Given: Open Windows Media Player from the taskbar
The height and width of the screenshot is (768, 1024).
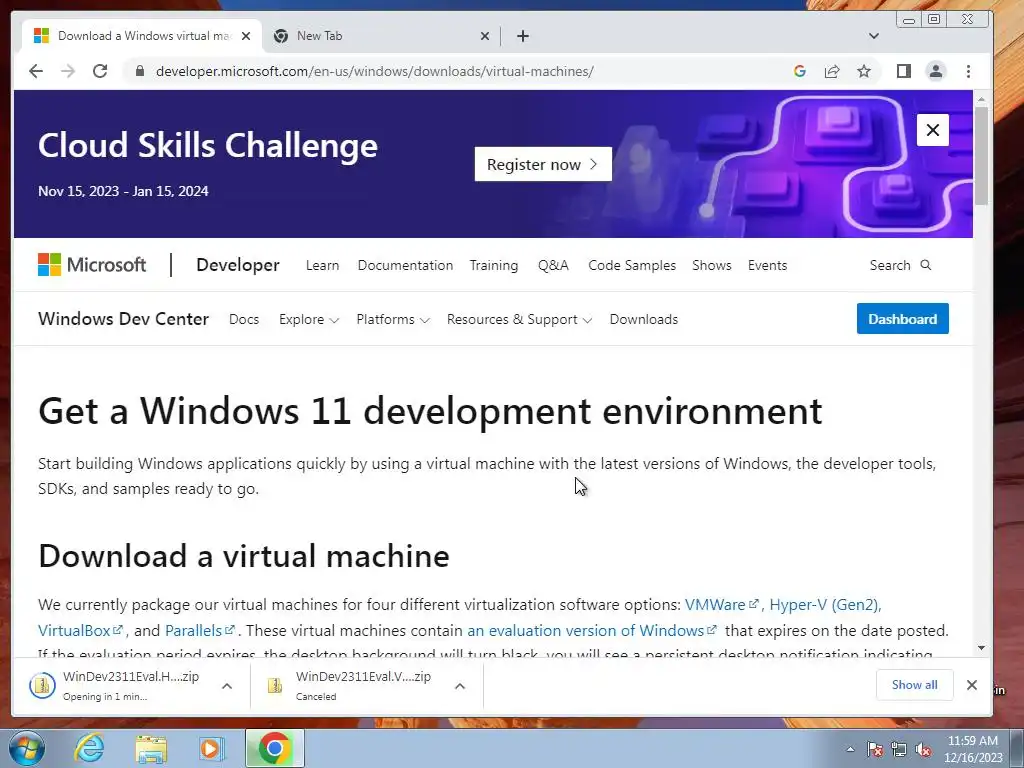Looking at the screenshot, I should point(212,748).
